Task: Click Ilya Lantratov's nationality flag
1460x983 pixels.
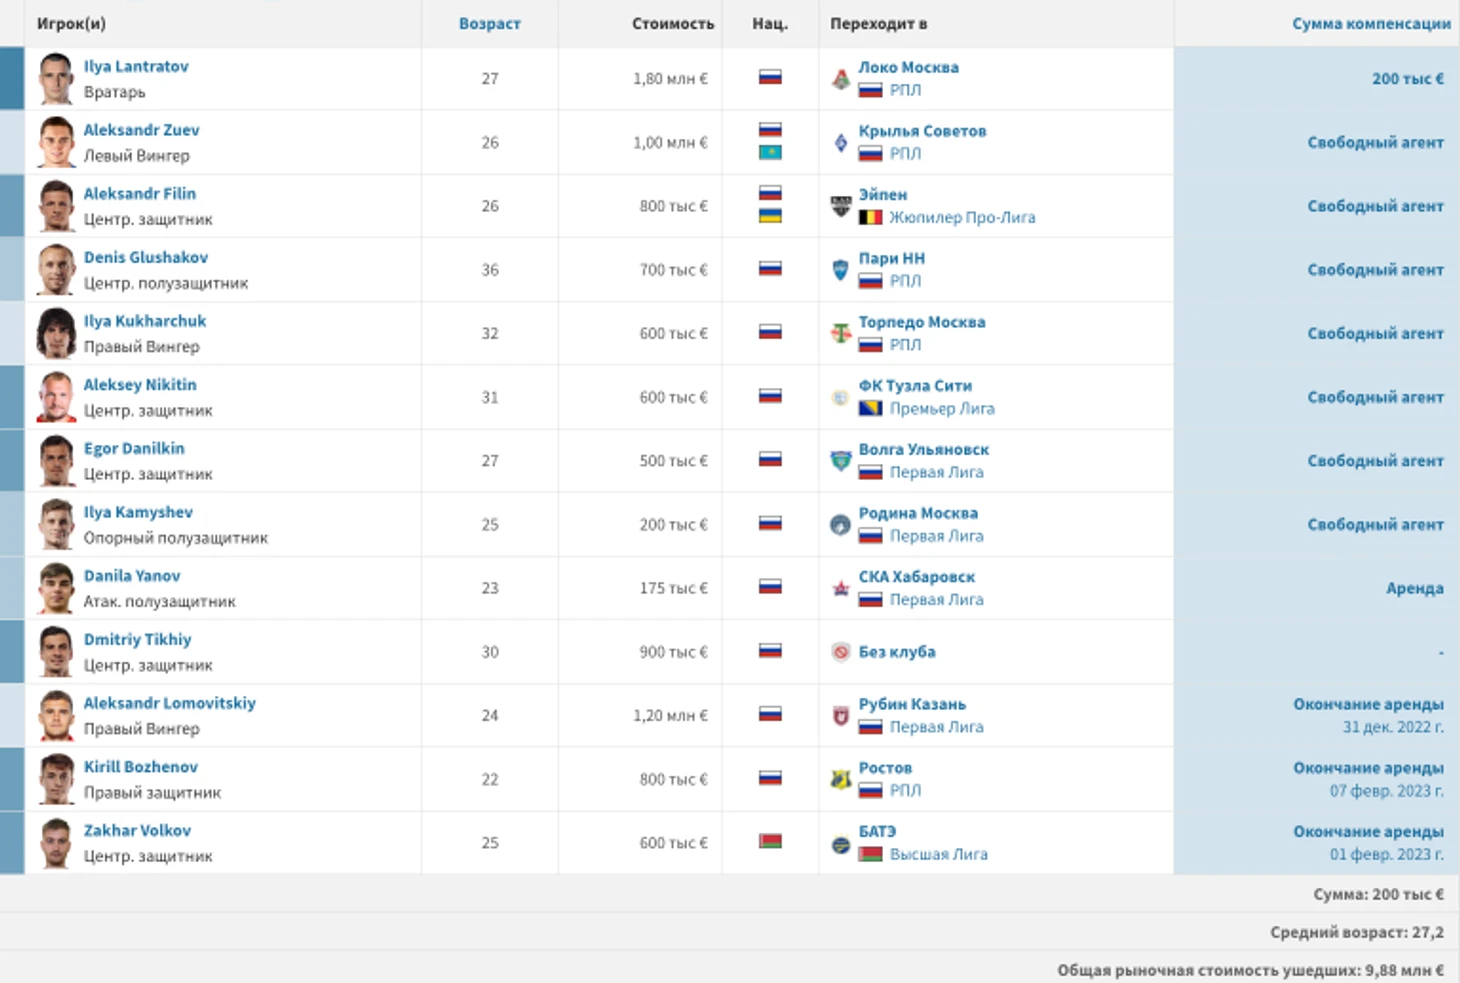Action: pyautogui.click(x=770, y=77)
